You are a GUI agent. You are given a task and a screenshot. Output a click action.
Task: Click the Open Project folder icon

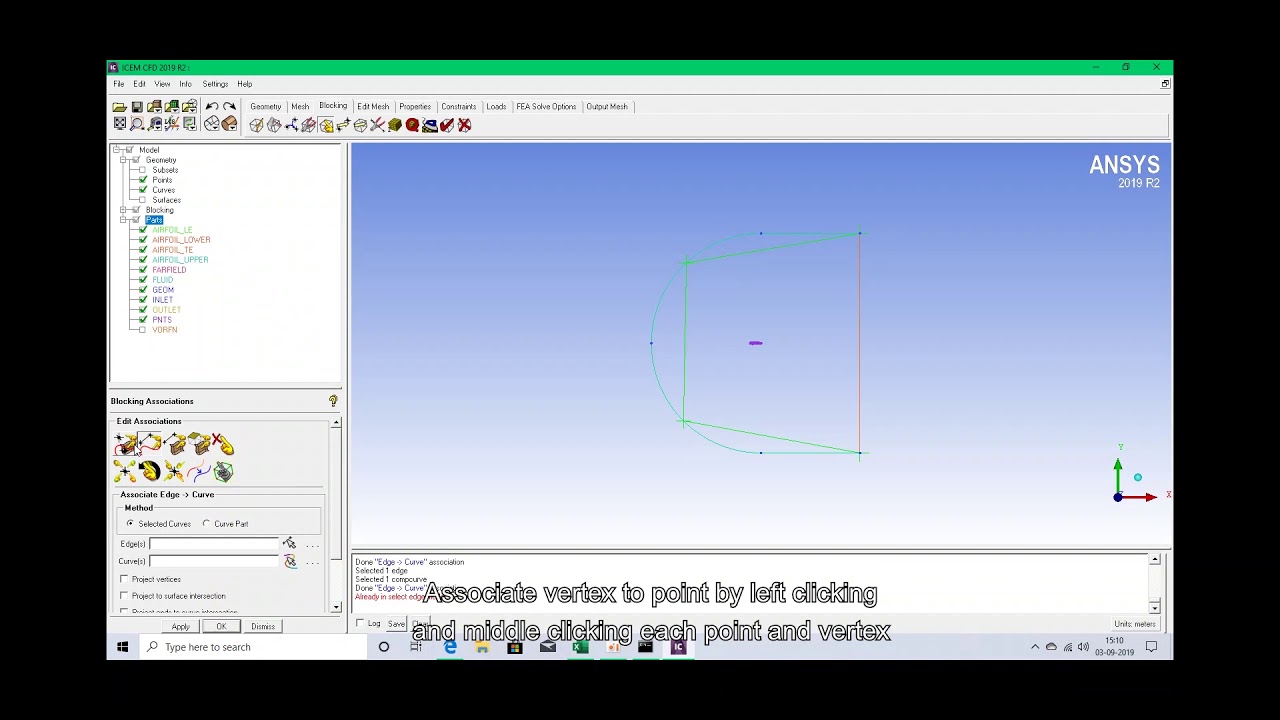point(119,106)
